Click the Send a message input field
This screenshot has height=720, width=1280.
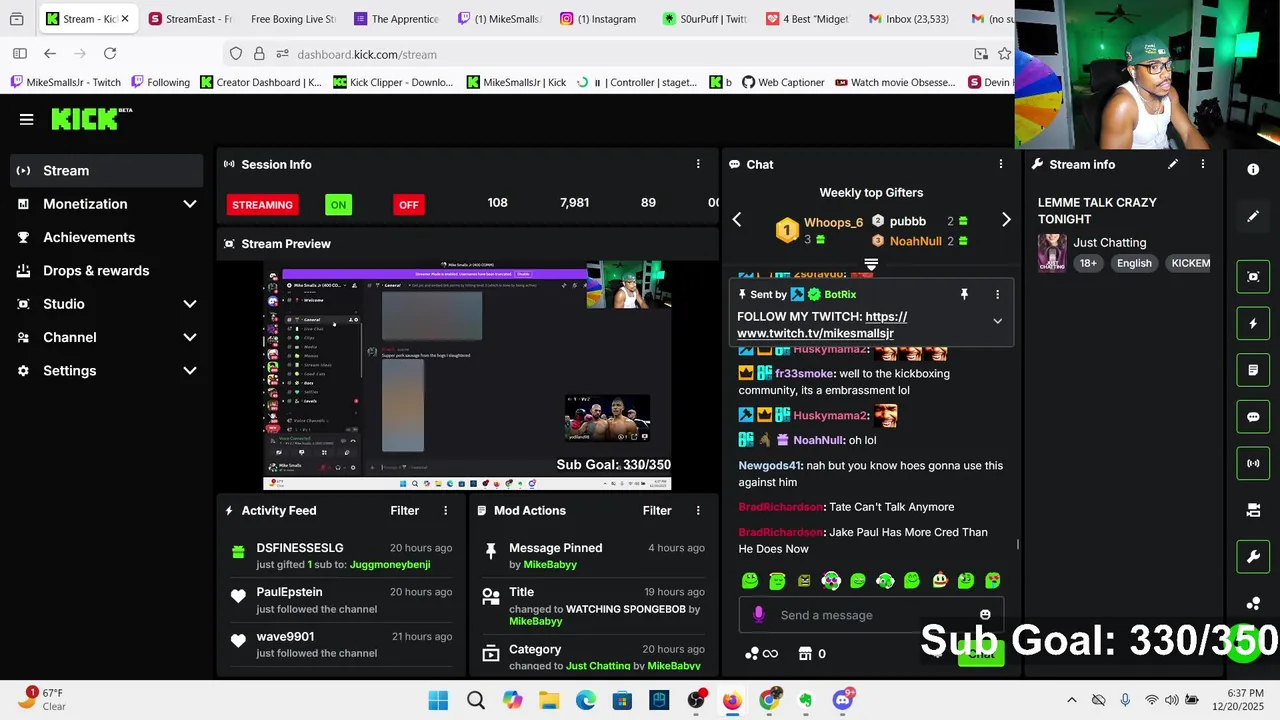tap(870, 615)
